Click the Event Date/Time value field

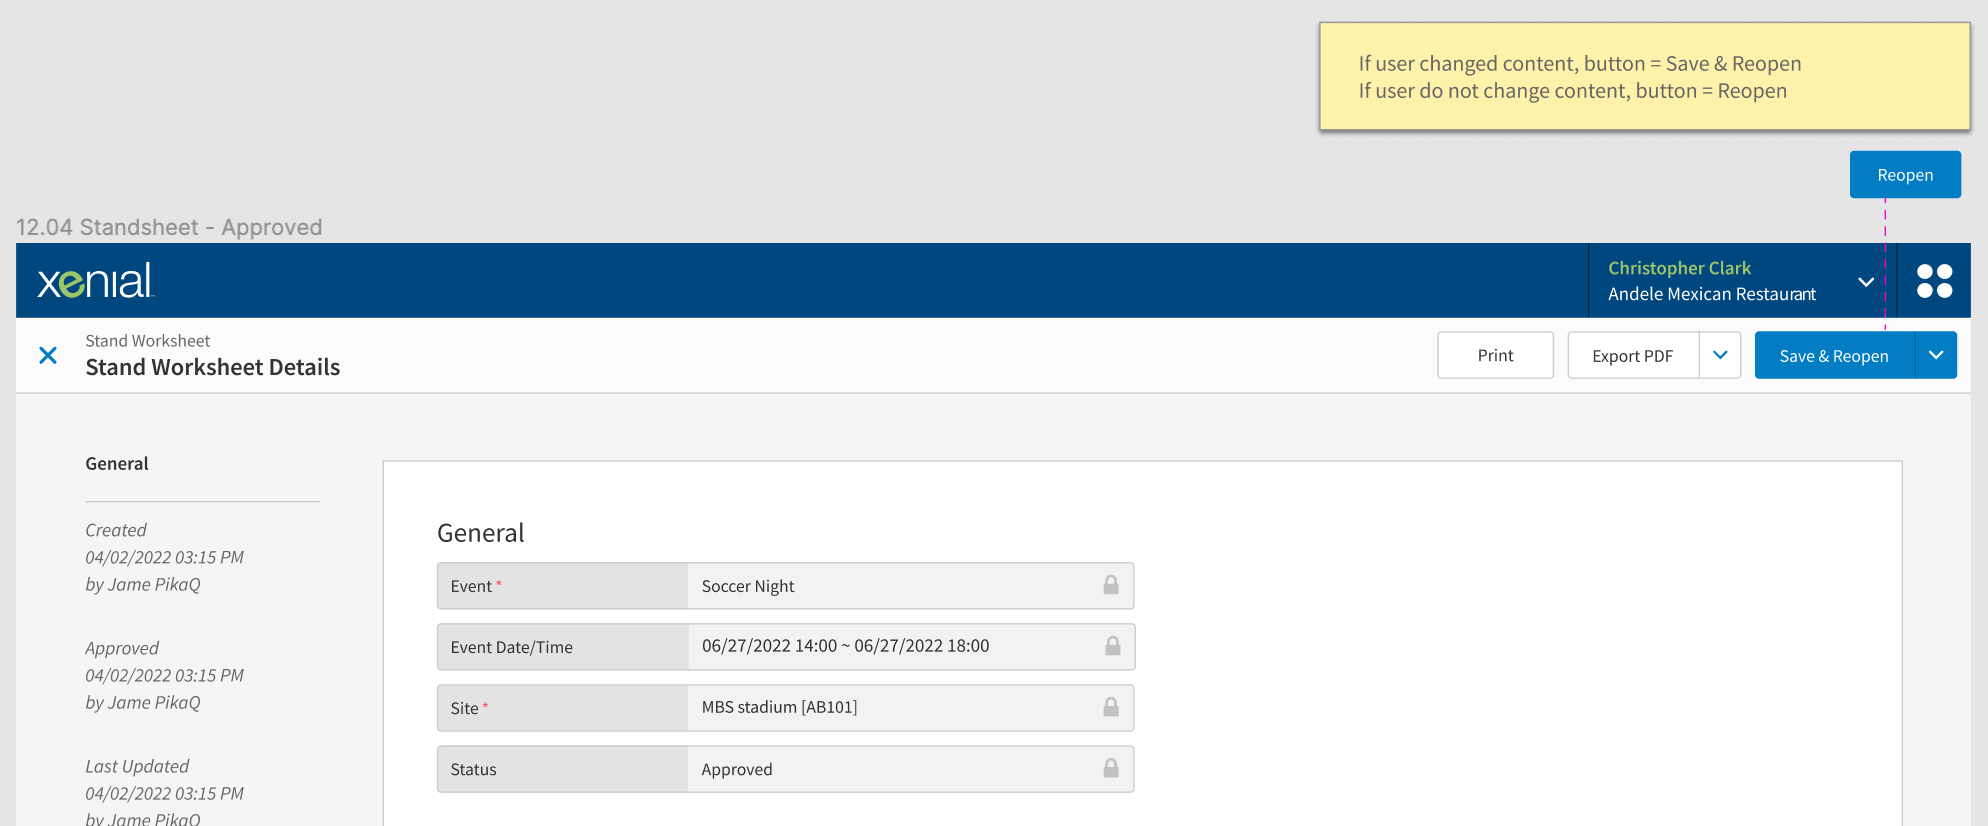click(890, 647)
